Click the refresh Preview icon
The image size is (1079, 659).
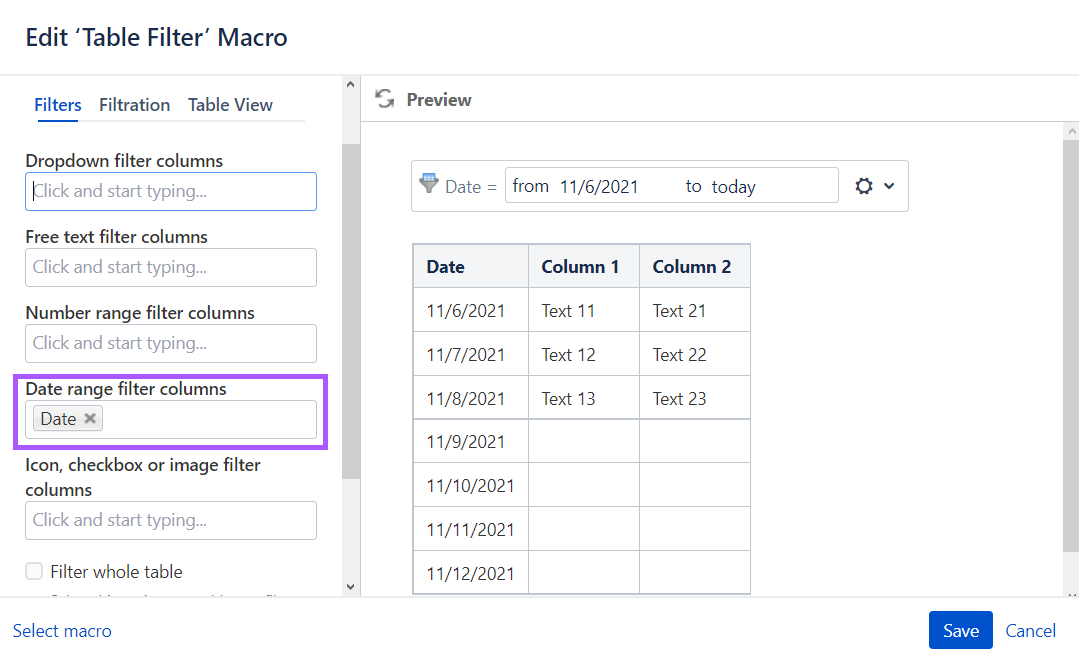(x=384, y=99)
